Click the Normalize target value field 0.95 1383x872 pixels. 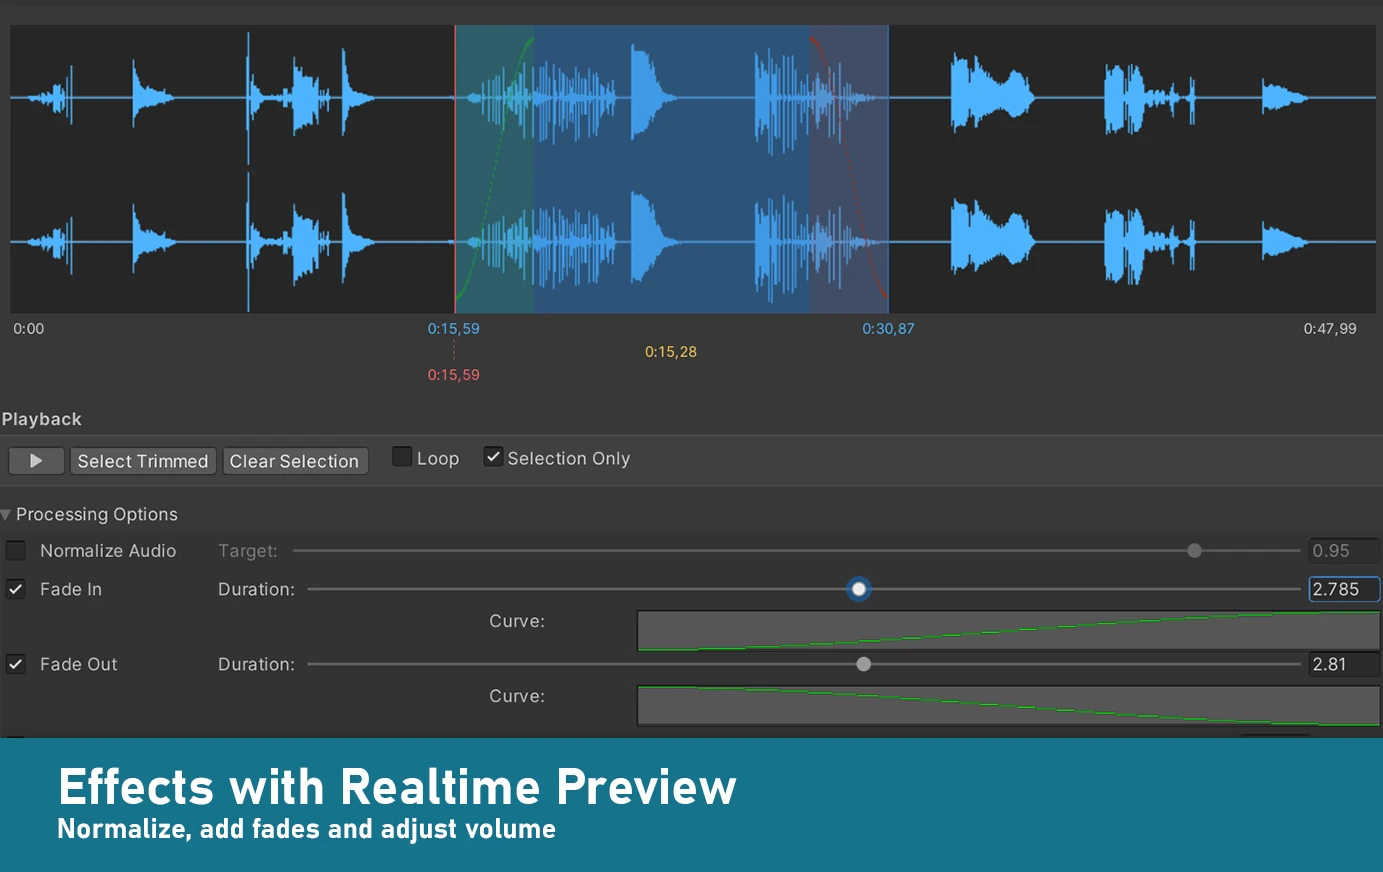tap(1344, 551)
